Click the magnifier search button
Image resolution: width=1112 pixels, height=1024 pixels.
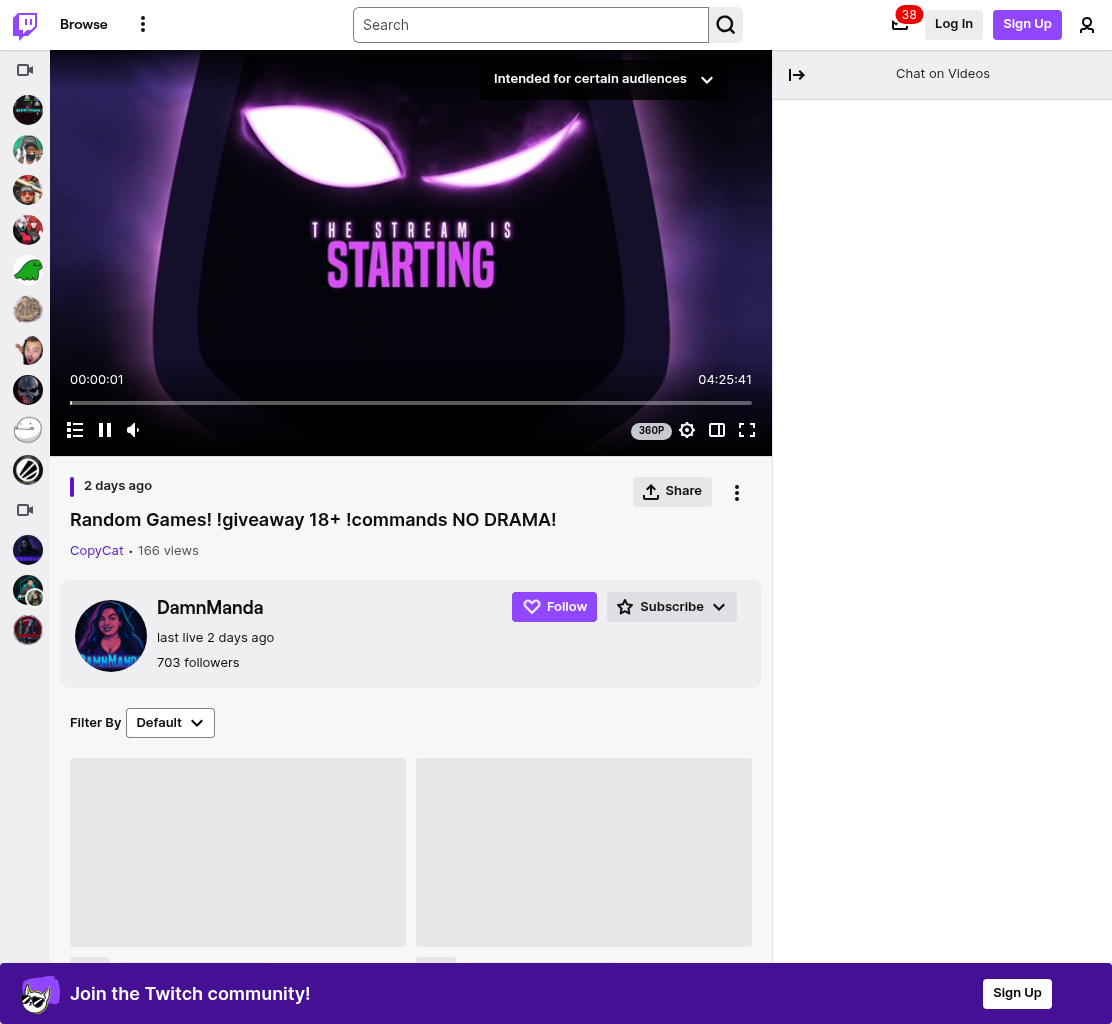(x=725, y=25)
